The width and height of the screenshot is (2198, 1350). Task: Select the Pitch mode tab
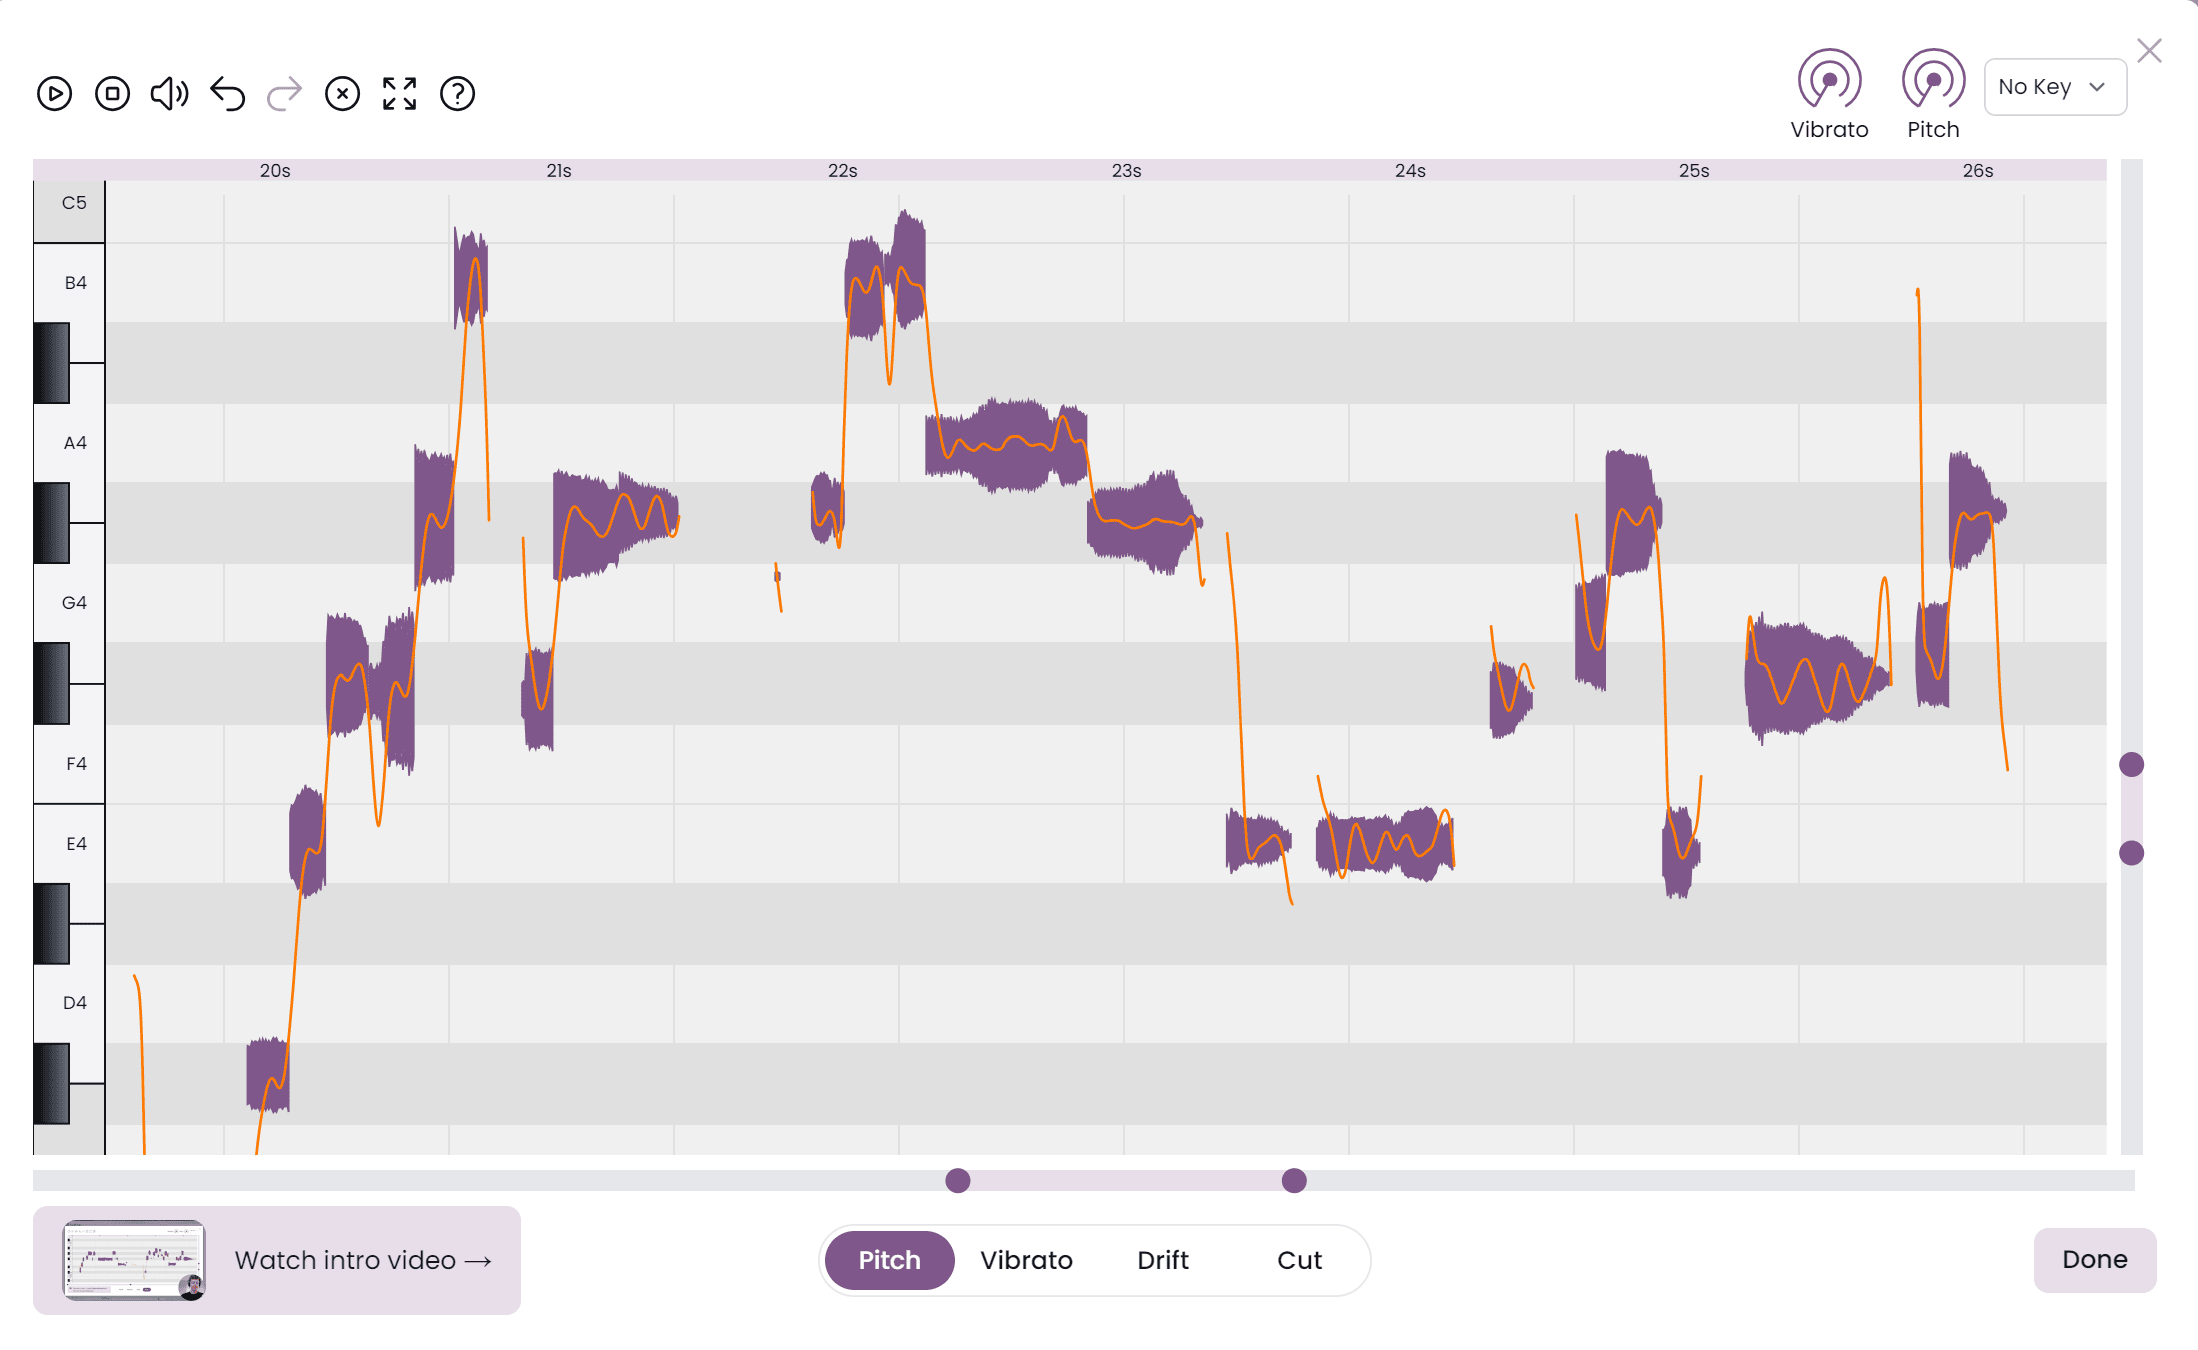pos(889,1260)
